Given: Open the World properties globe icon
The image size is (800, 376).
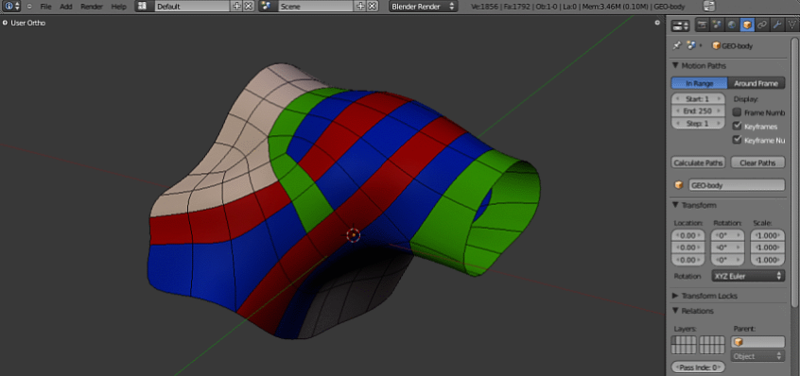Looking at the screenshot, I should (732, 25).
